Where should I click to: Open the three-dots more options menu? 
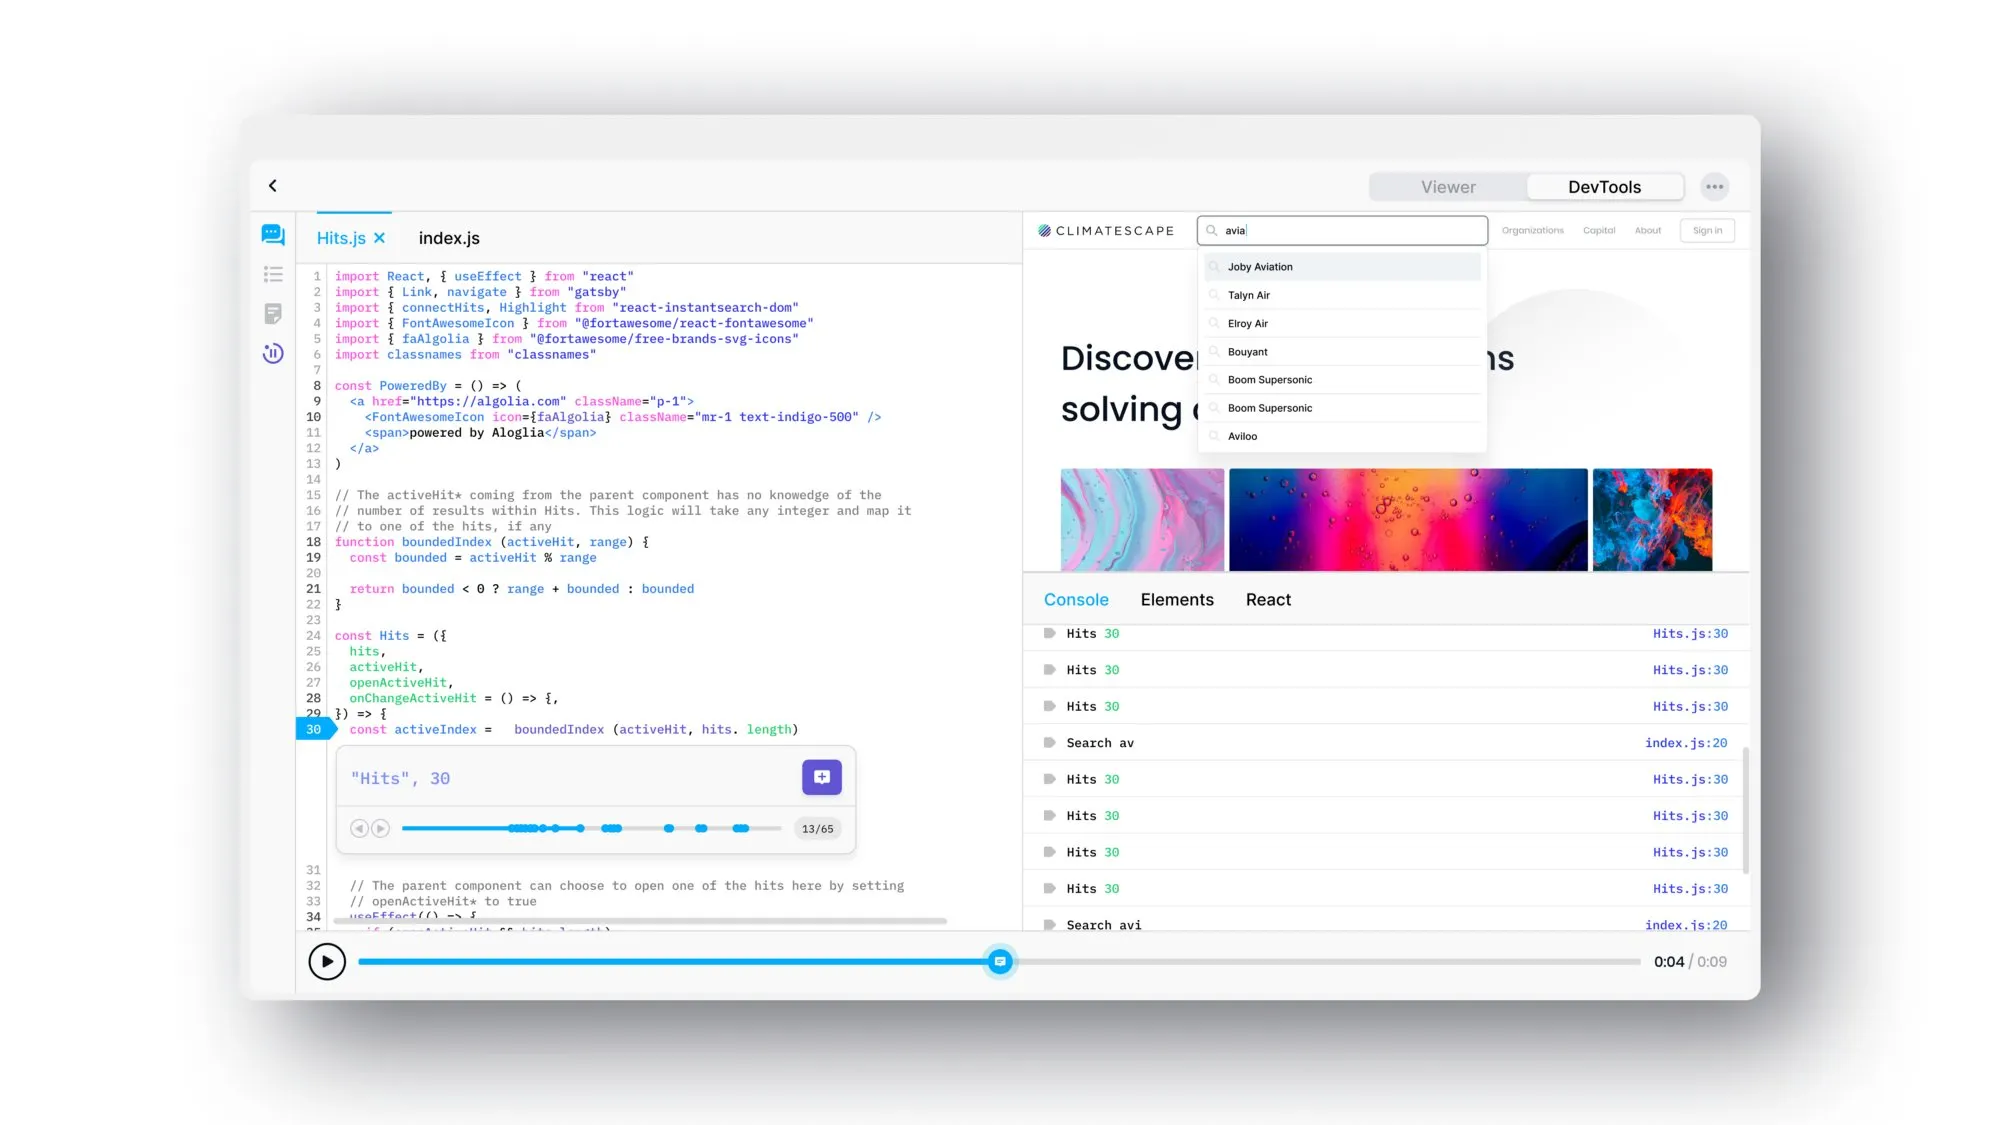[x=1714, y=187]
